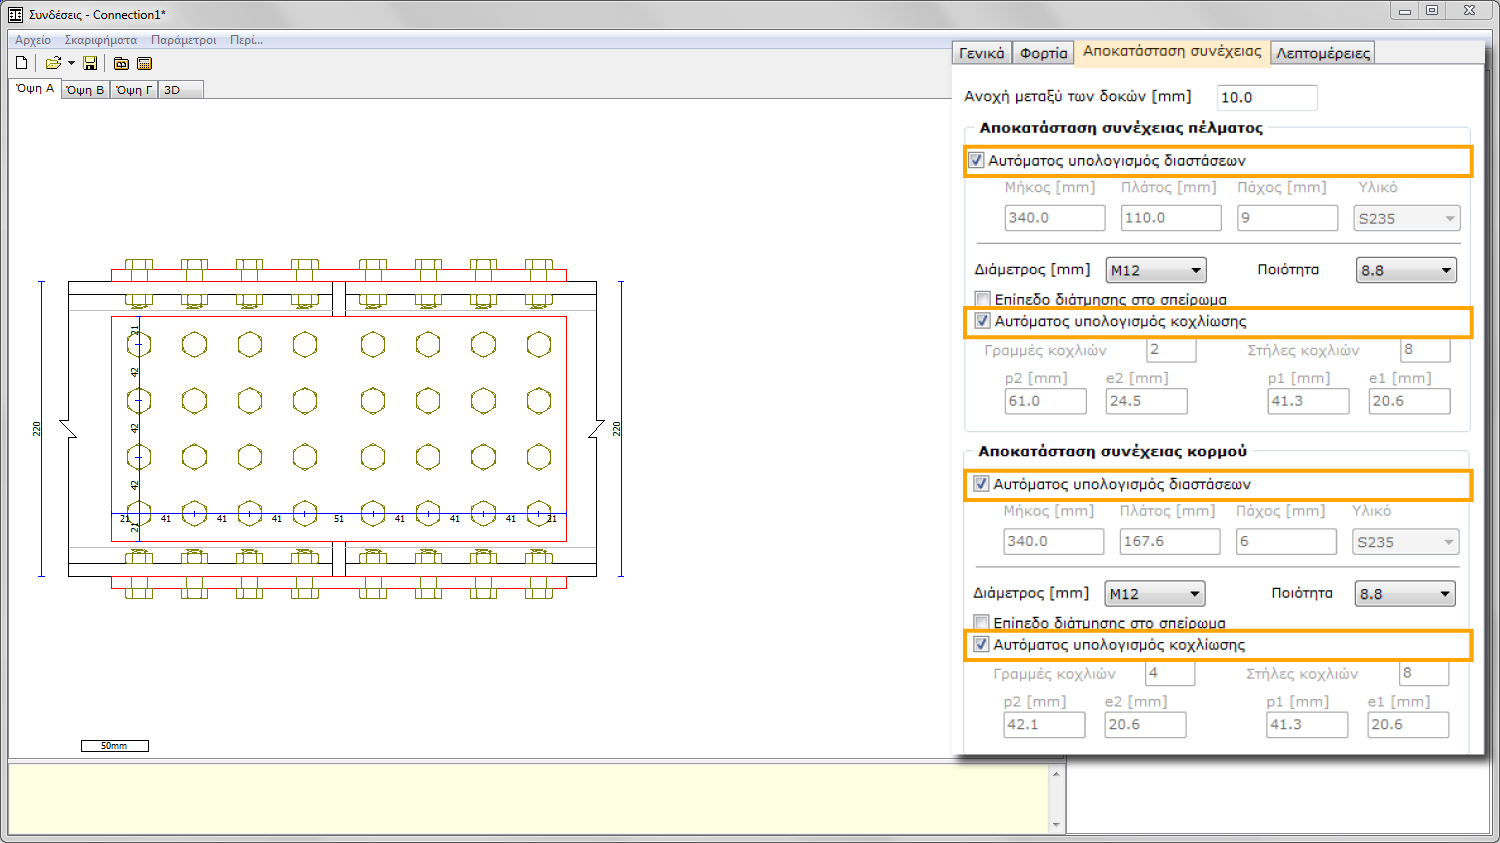1500x843 pixels.
Task: Click the beam gap input field
Action: (x=1266, y=97)
